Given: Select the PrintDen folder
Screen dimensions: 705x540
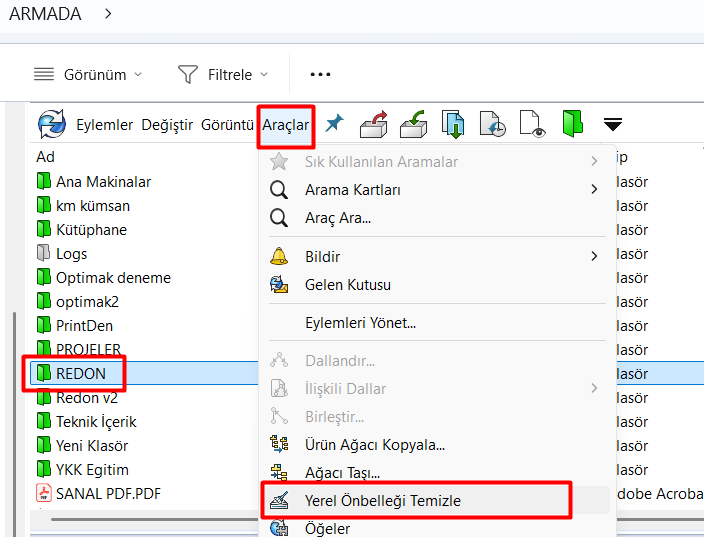Looking at the screenshot, I should coord(84,326).
